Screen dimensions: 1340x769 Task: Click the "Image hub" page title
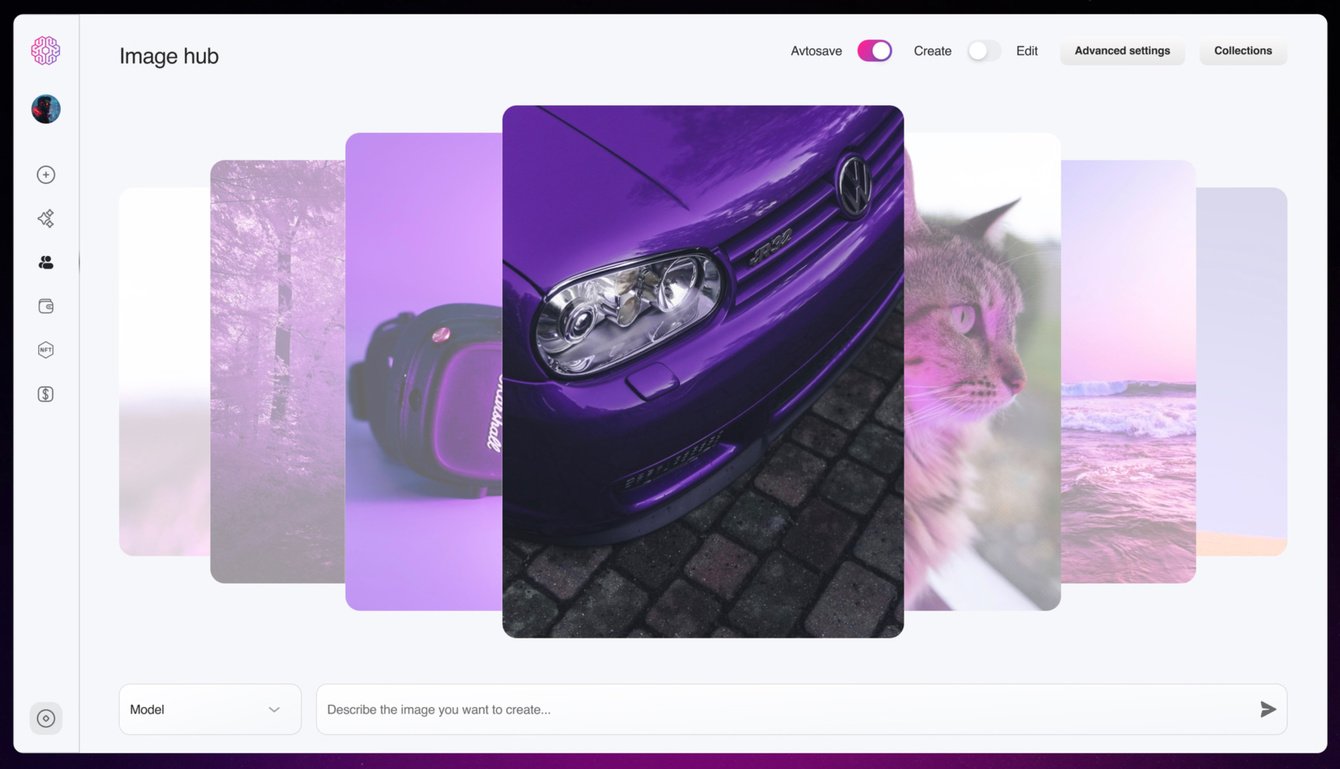click(169, 56)
